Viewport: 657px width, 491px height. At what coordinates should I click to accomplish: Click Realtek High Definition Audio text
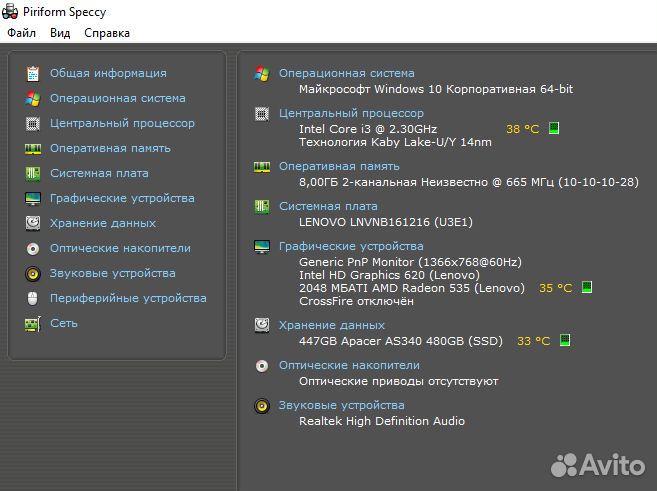382,421
